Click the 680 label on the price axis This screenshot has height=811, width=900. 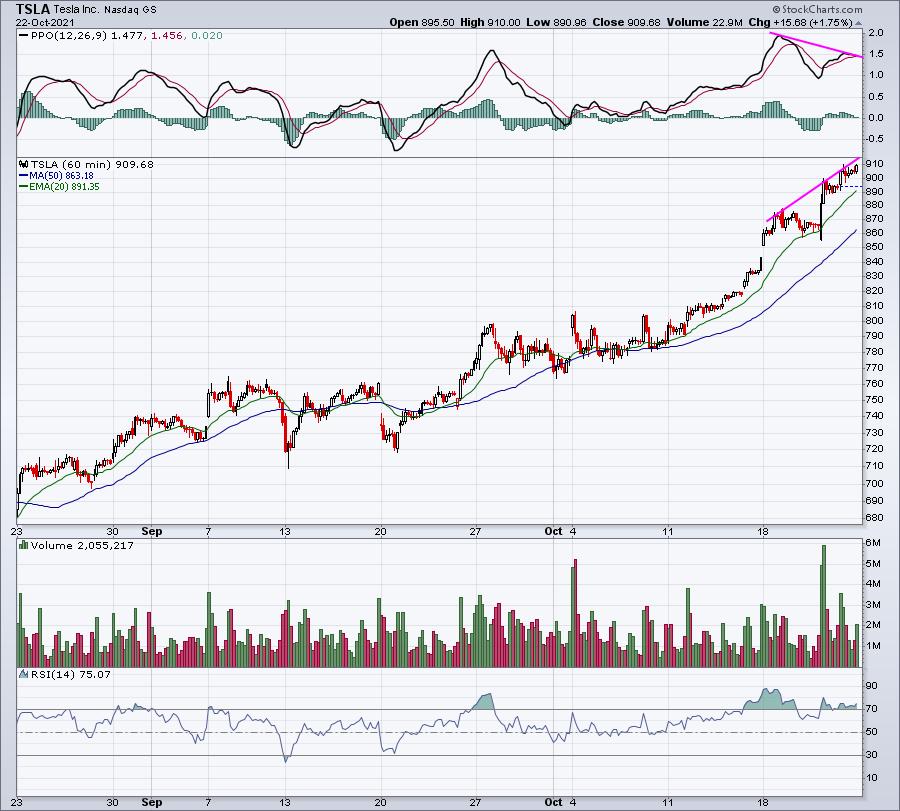click(x=875, y=517)
